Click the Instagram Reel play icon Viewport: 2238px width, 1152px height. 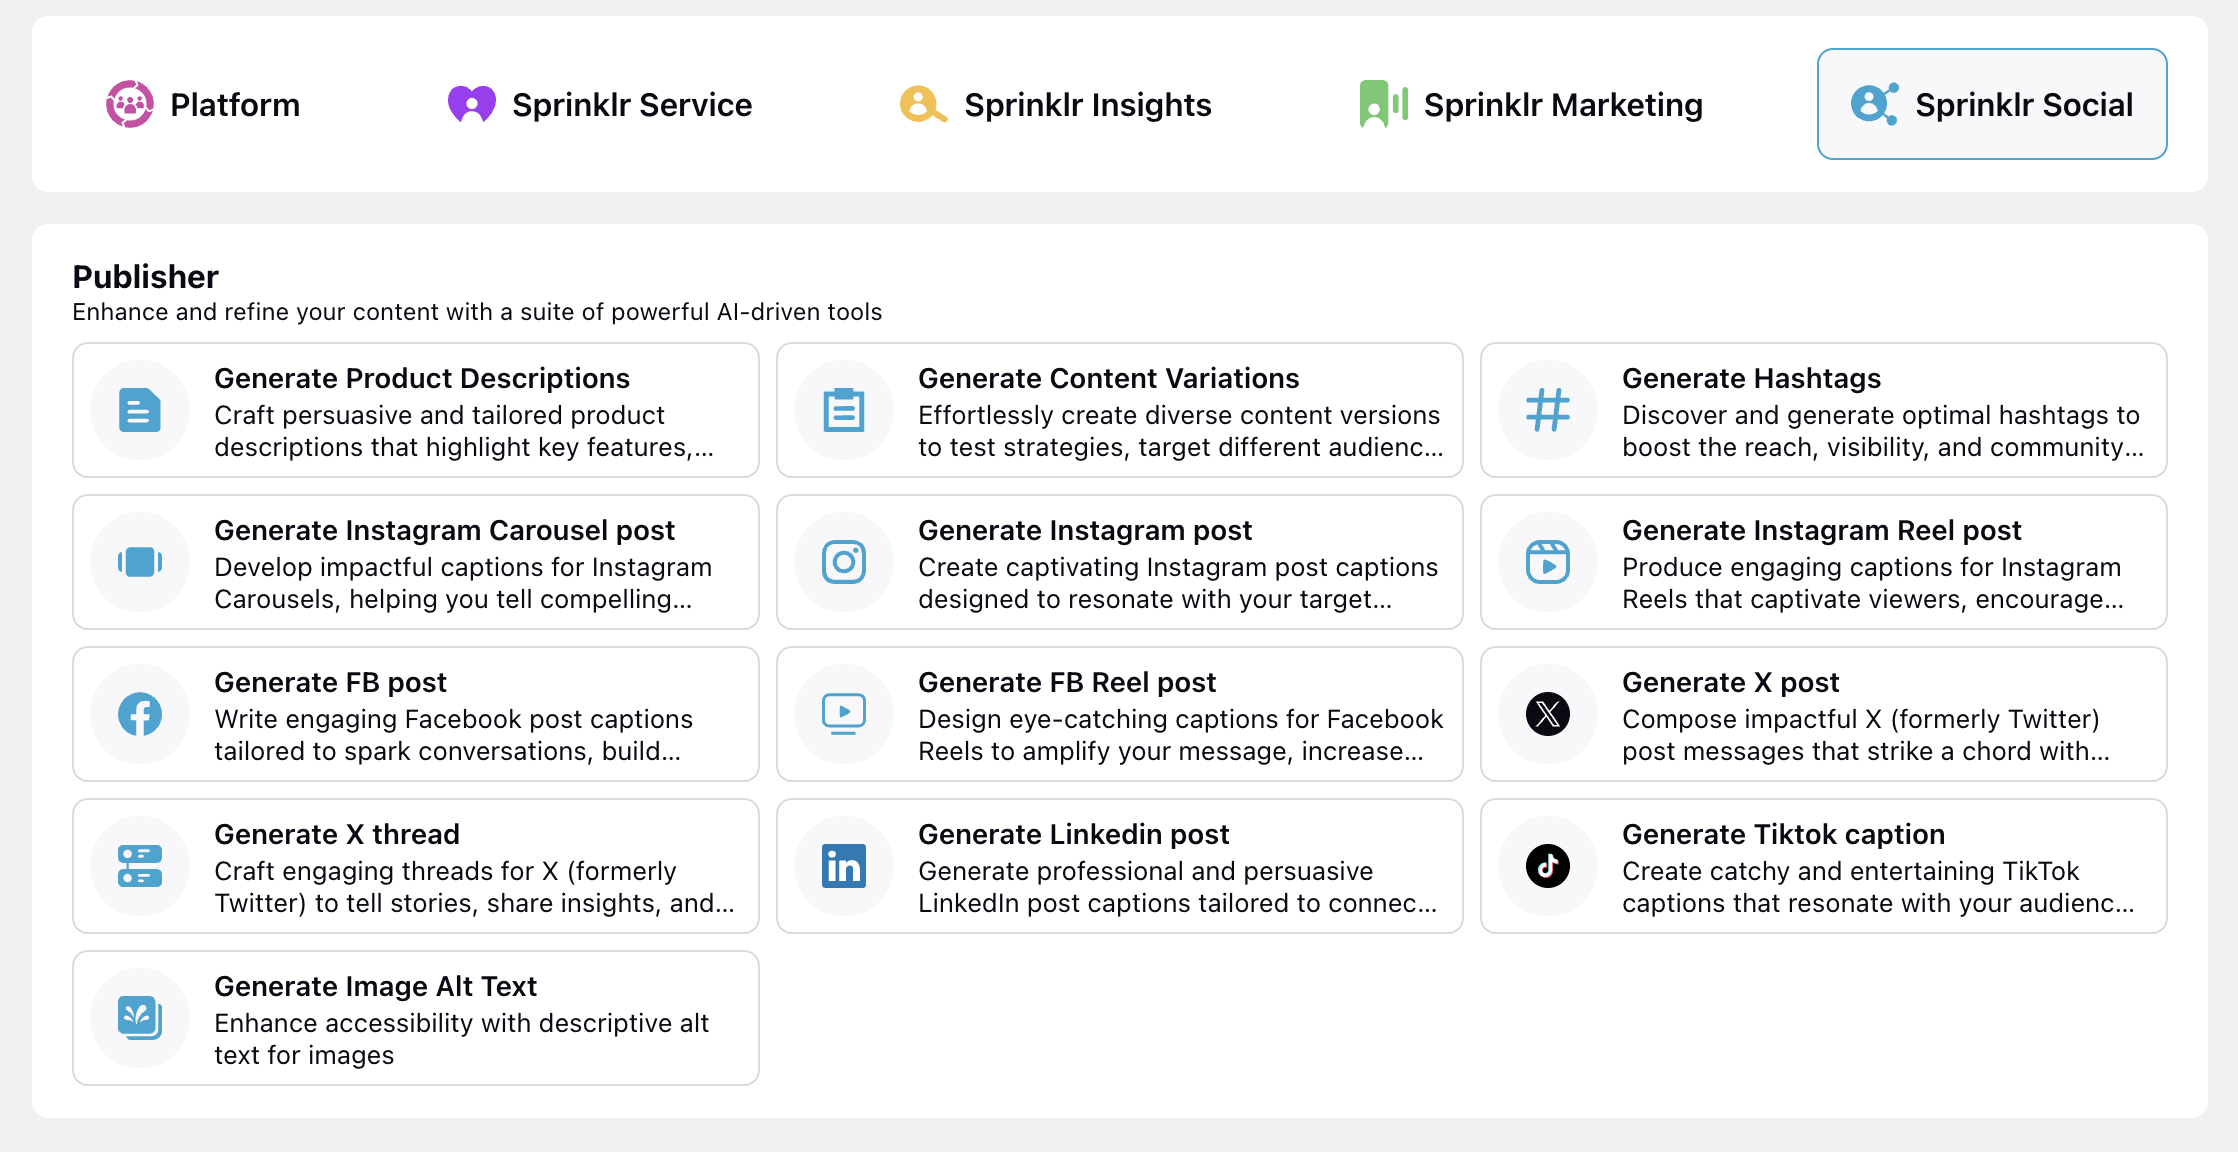1548,562
